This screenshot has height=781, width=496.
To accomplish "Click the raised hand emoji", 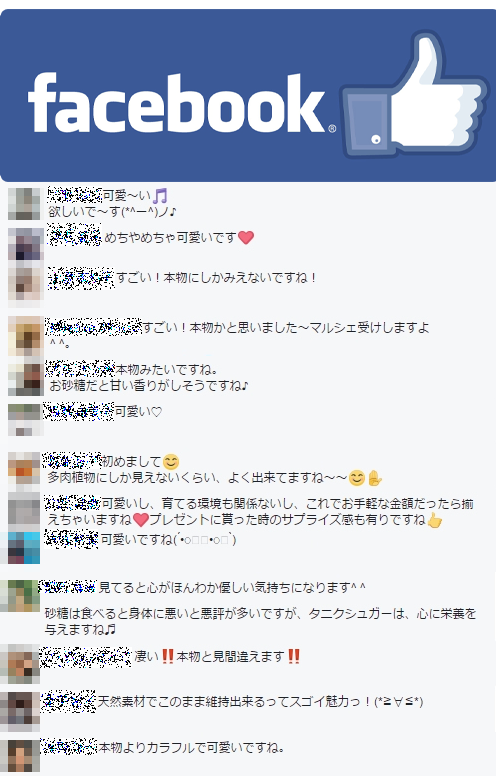I will (x=374, y=478).
